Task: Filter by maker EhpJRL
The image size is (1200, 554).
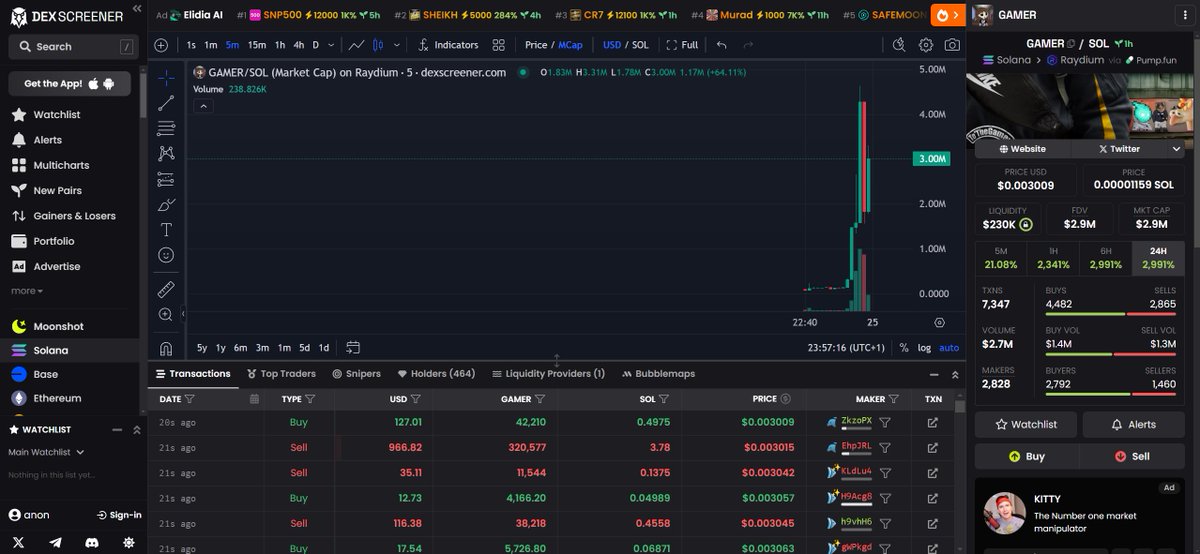Action: (885, 447)
